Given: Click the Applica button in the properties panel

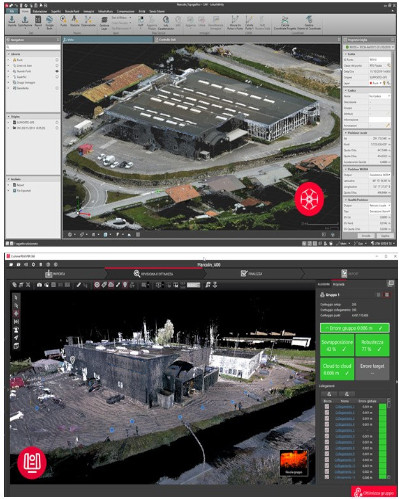Looking at the screenshot, I should point(385,236).
